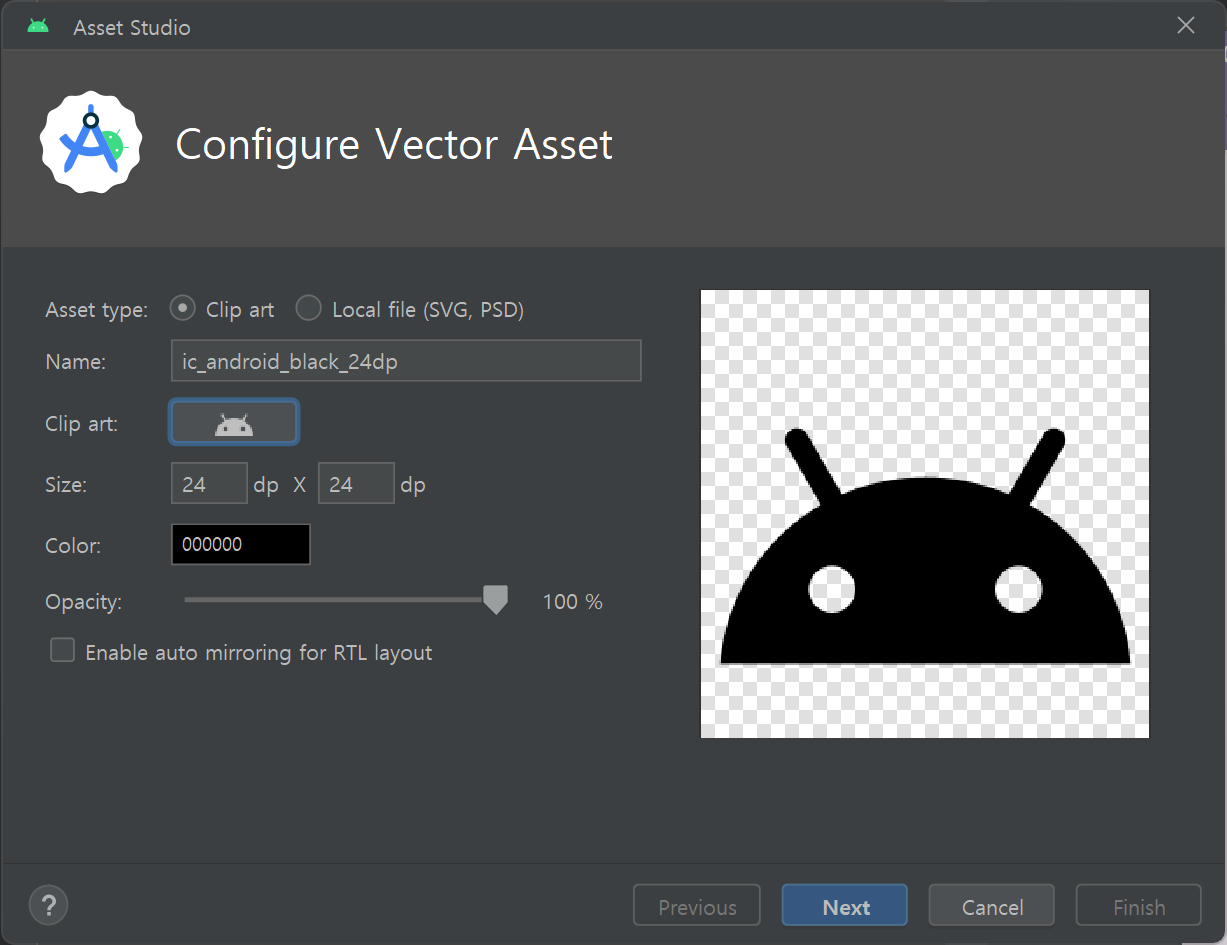Open the clip art Android icon picker

coord(234,423)
